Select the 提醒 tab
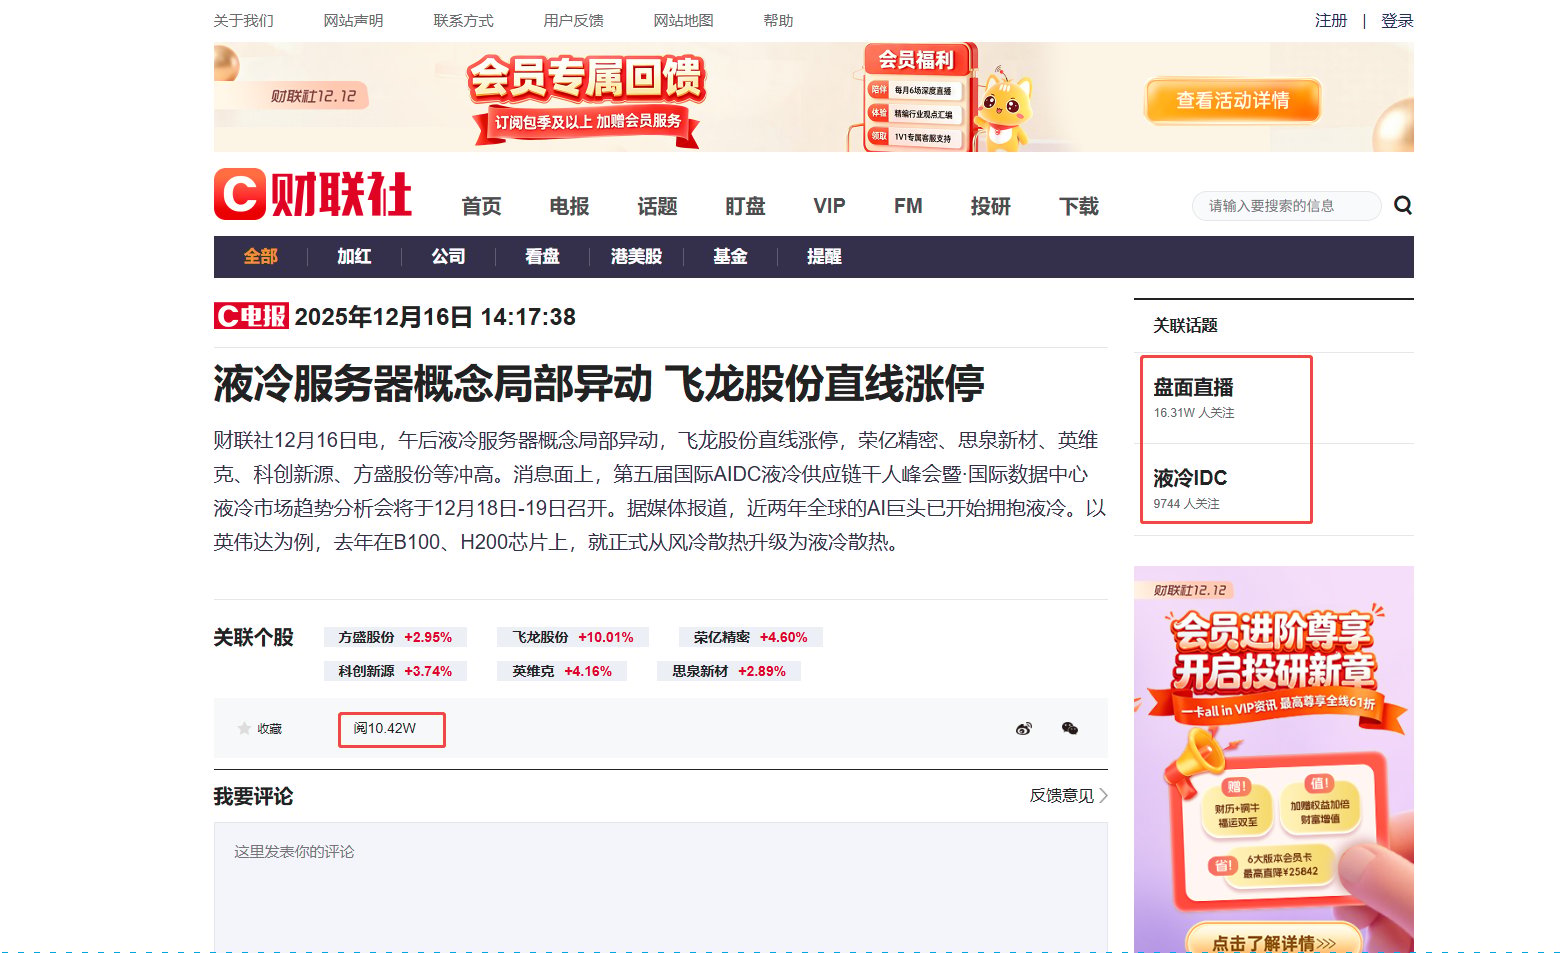The width and height of the screenshot is (1560, 953). click(x=824, y=257)
